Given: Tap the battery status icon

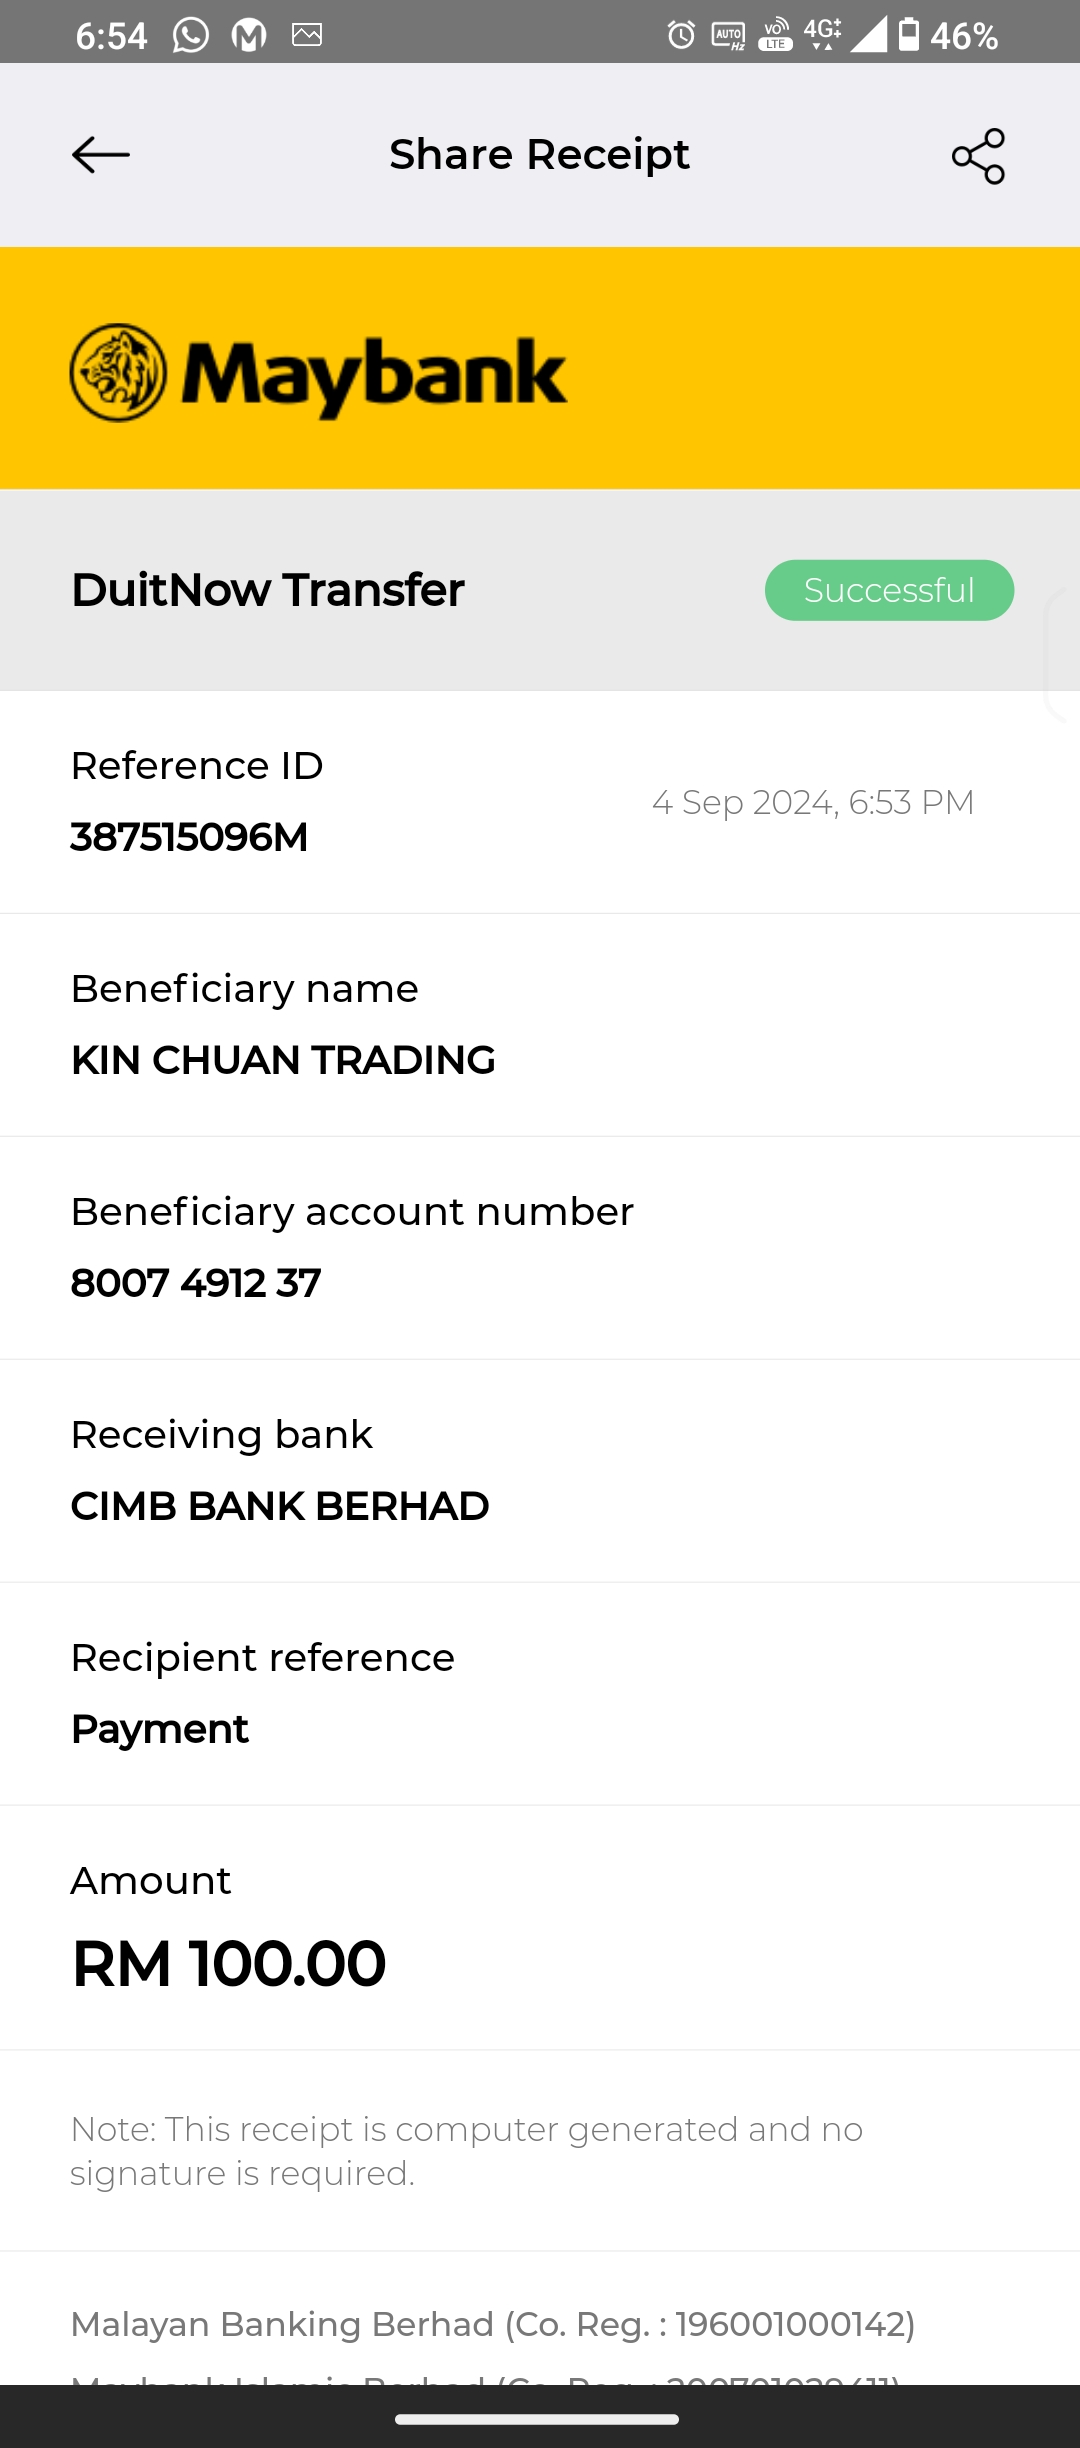Looking at the screenshot, I should [x=908, y=34].
